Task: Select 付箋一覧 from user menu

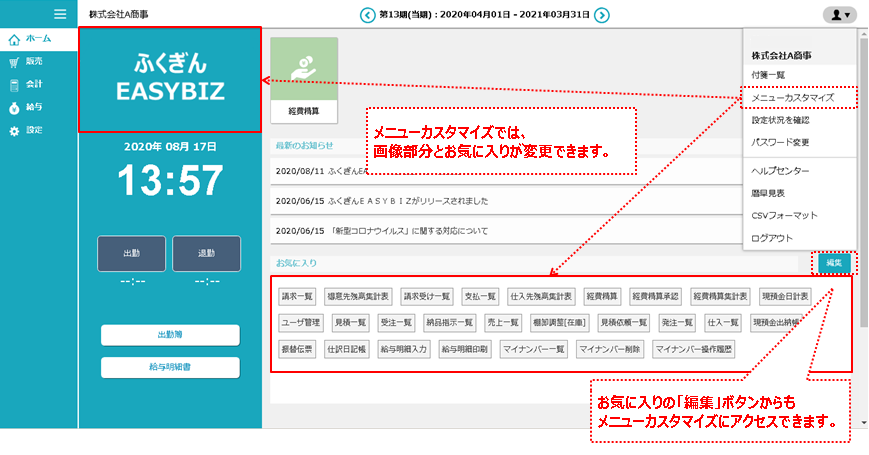Action: [x=768, y=75]
